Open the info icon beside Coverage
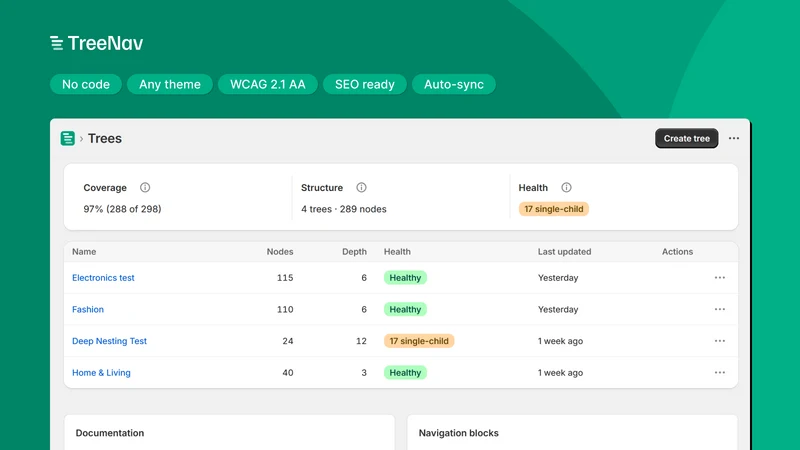 click(x=145, y=187)
